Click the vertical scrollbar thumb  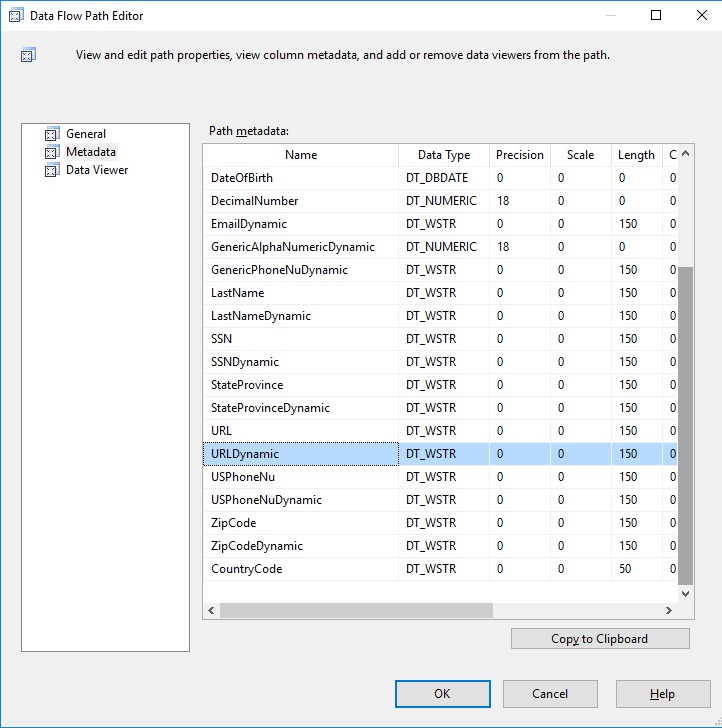[685, 426]
